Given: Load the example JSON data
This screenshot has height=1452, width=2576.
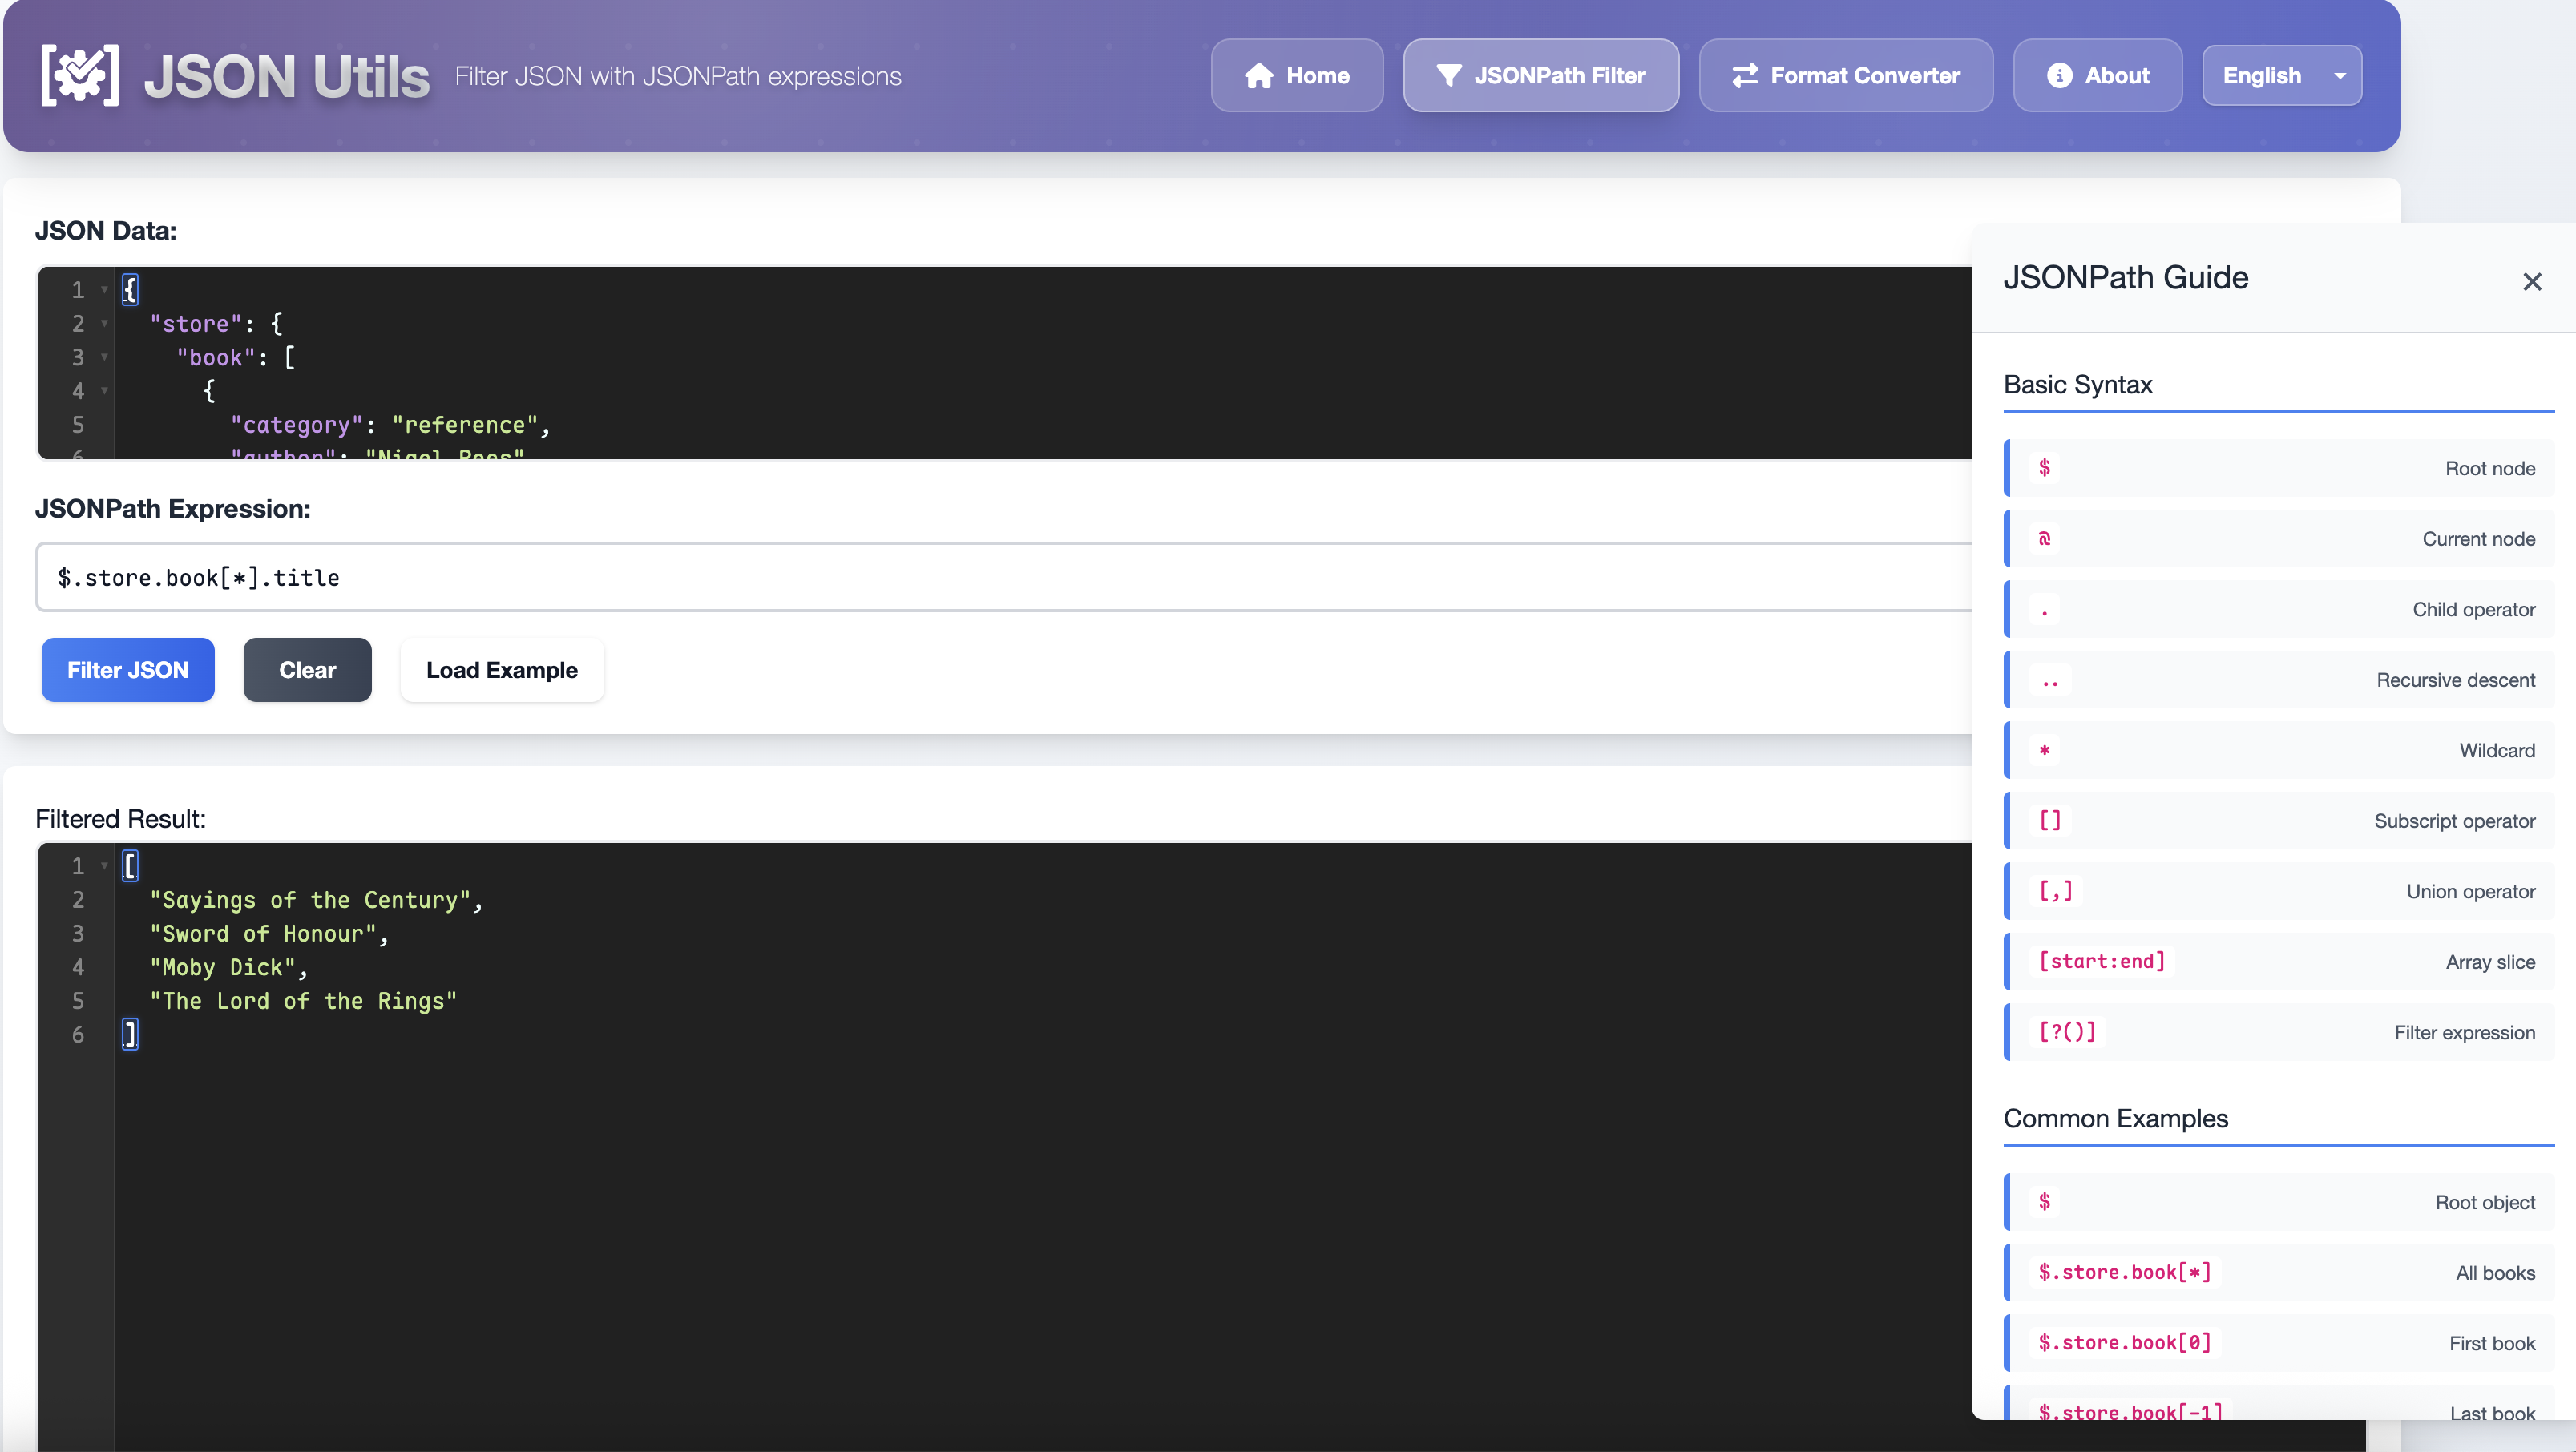Looking at the screenshot, I should point(501,670).
